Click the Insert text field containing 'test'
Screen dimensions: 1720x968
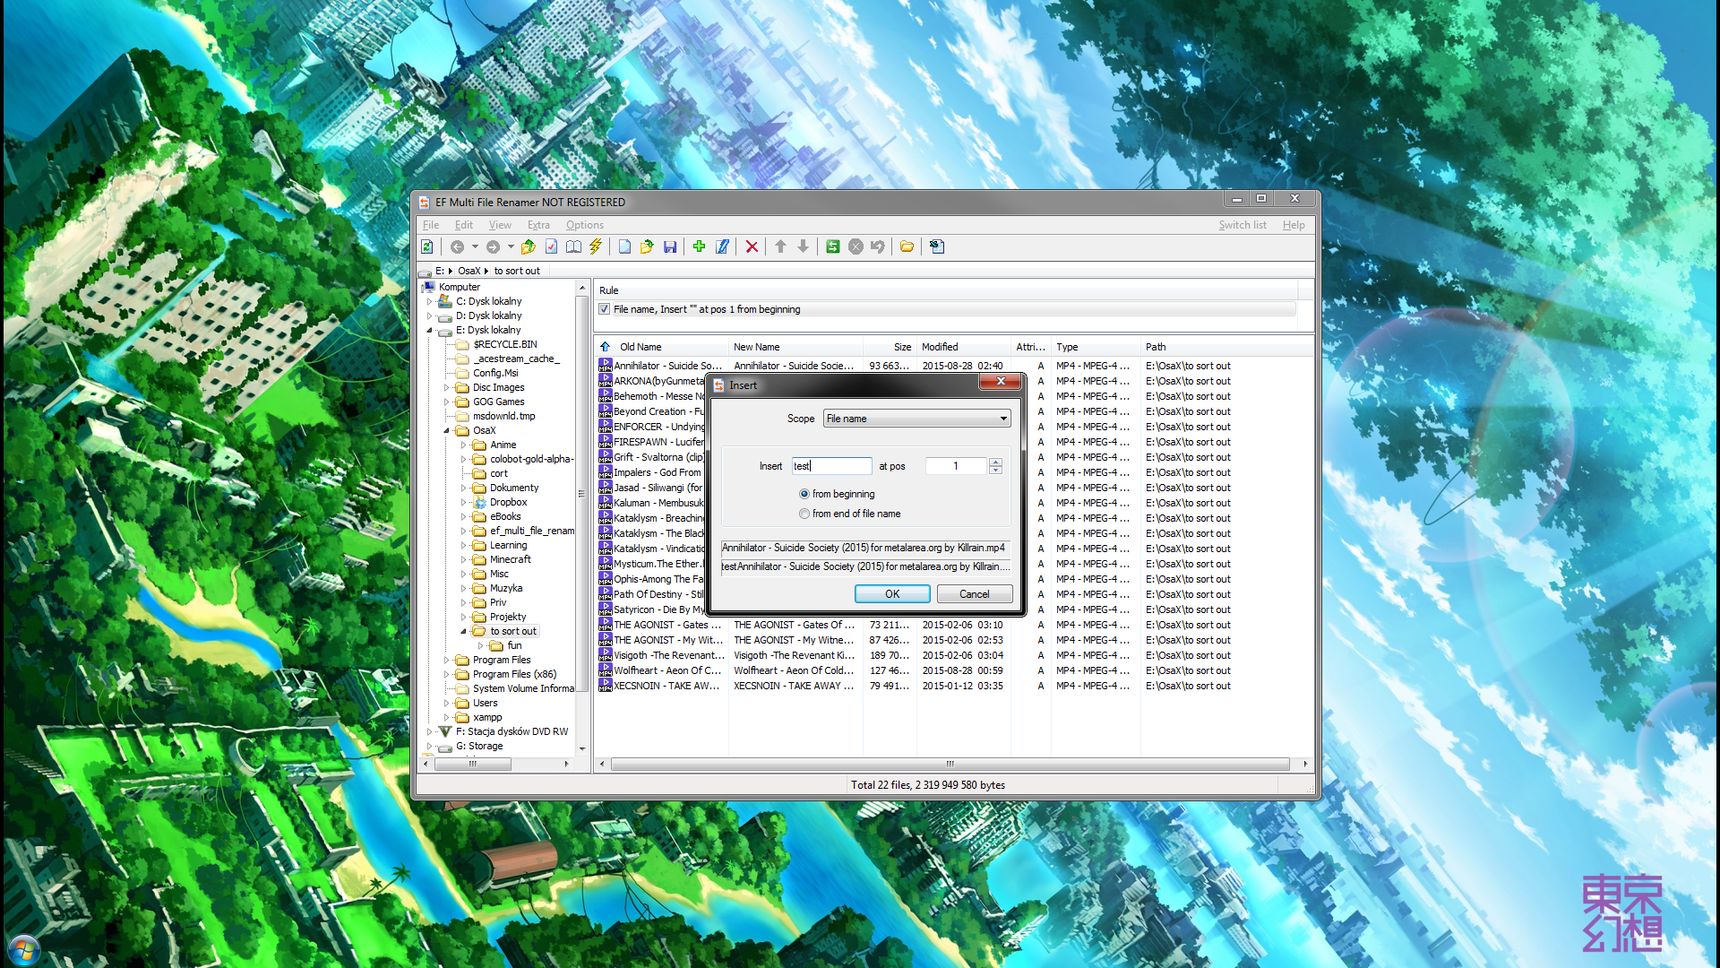[832, 466]
